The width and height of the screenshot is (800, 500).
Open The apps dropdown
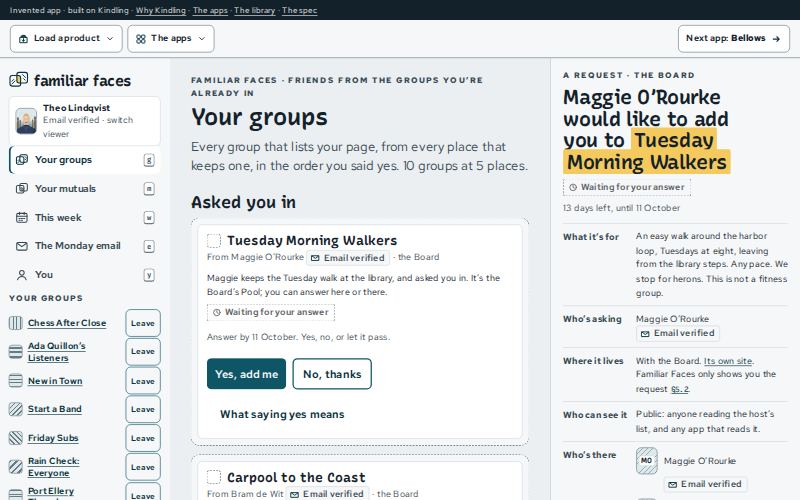170,39
